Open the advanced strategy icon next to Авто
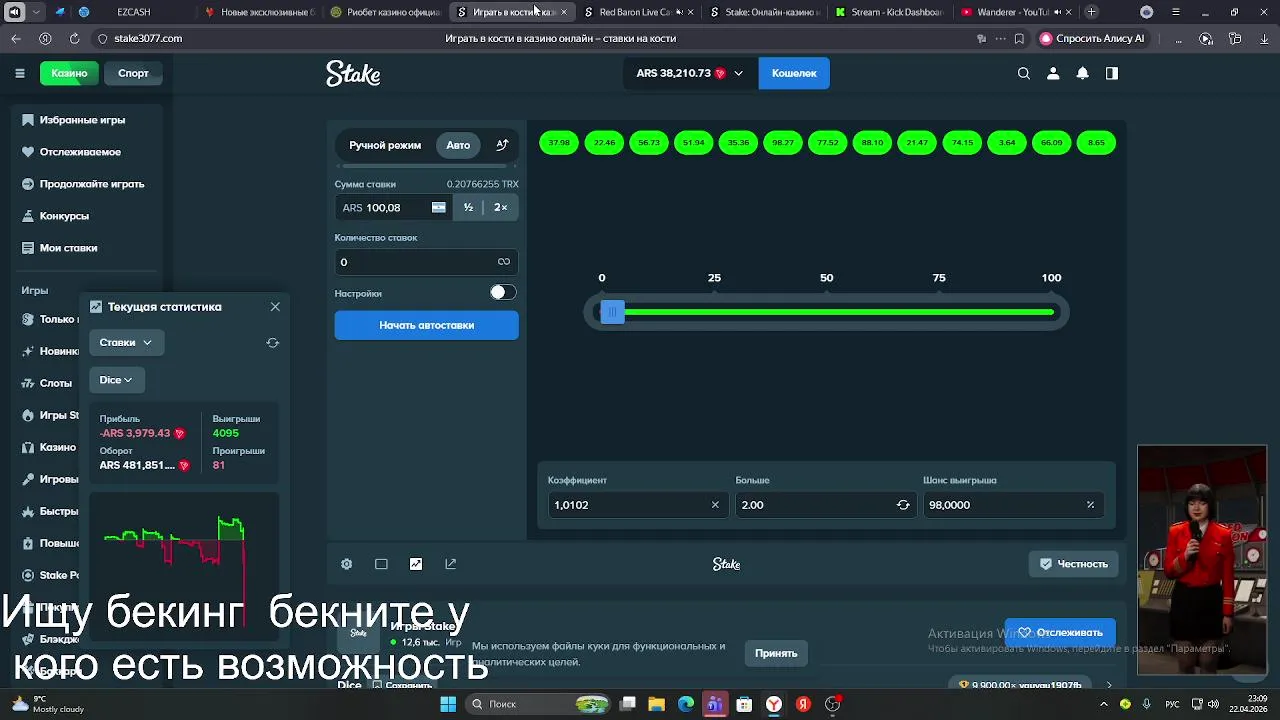 502,145
